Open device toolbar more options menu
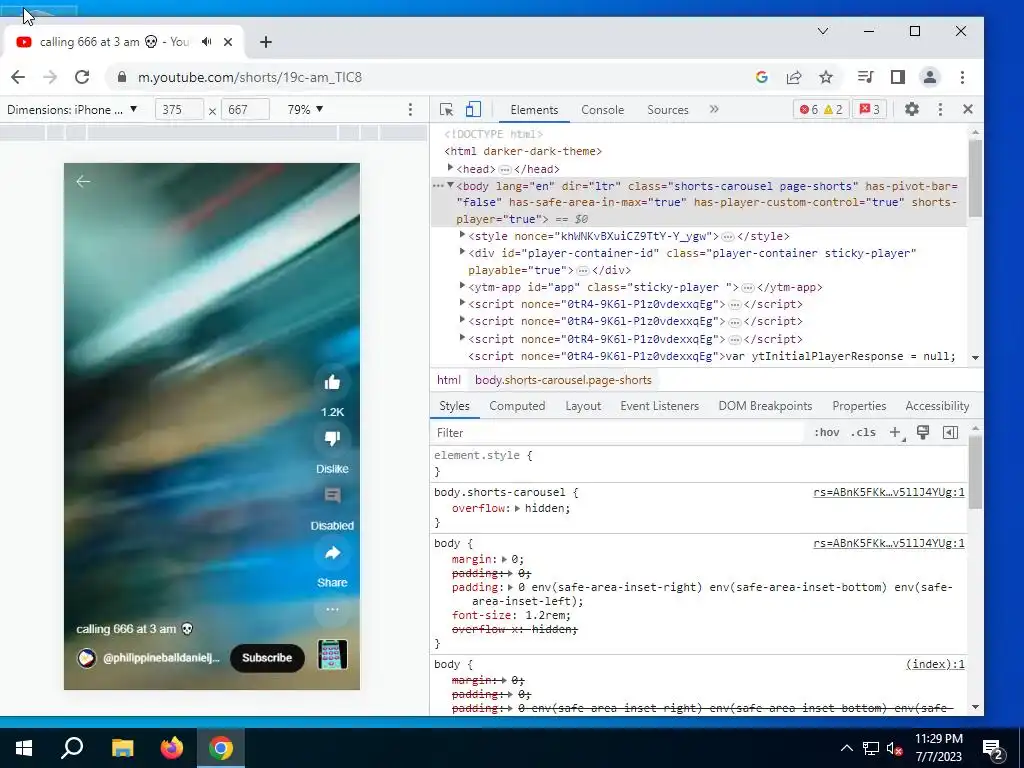Screen dimensions: 1024x768 click(x=410, y=110)
